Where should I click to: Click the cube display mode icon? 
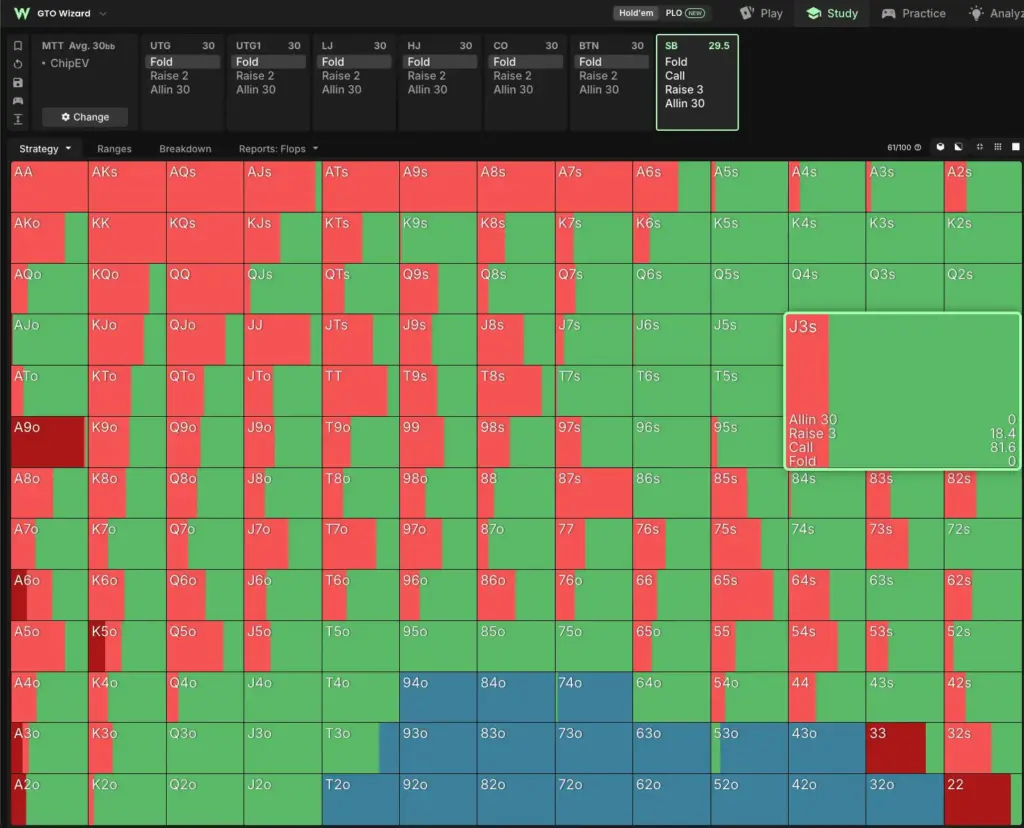click(940, 147)
